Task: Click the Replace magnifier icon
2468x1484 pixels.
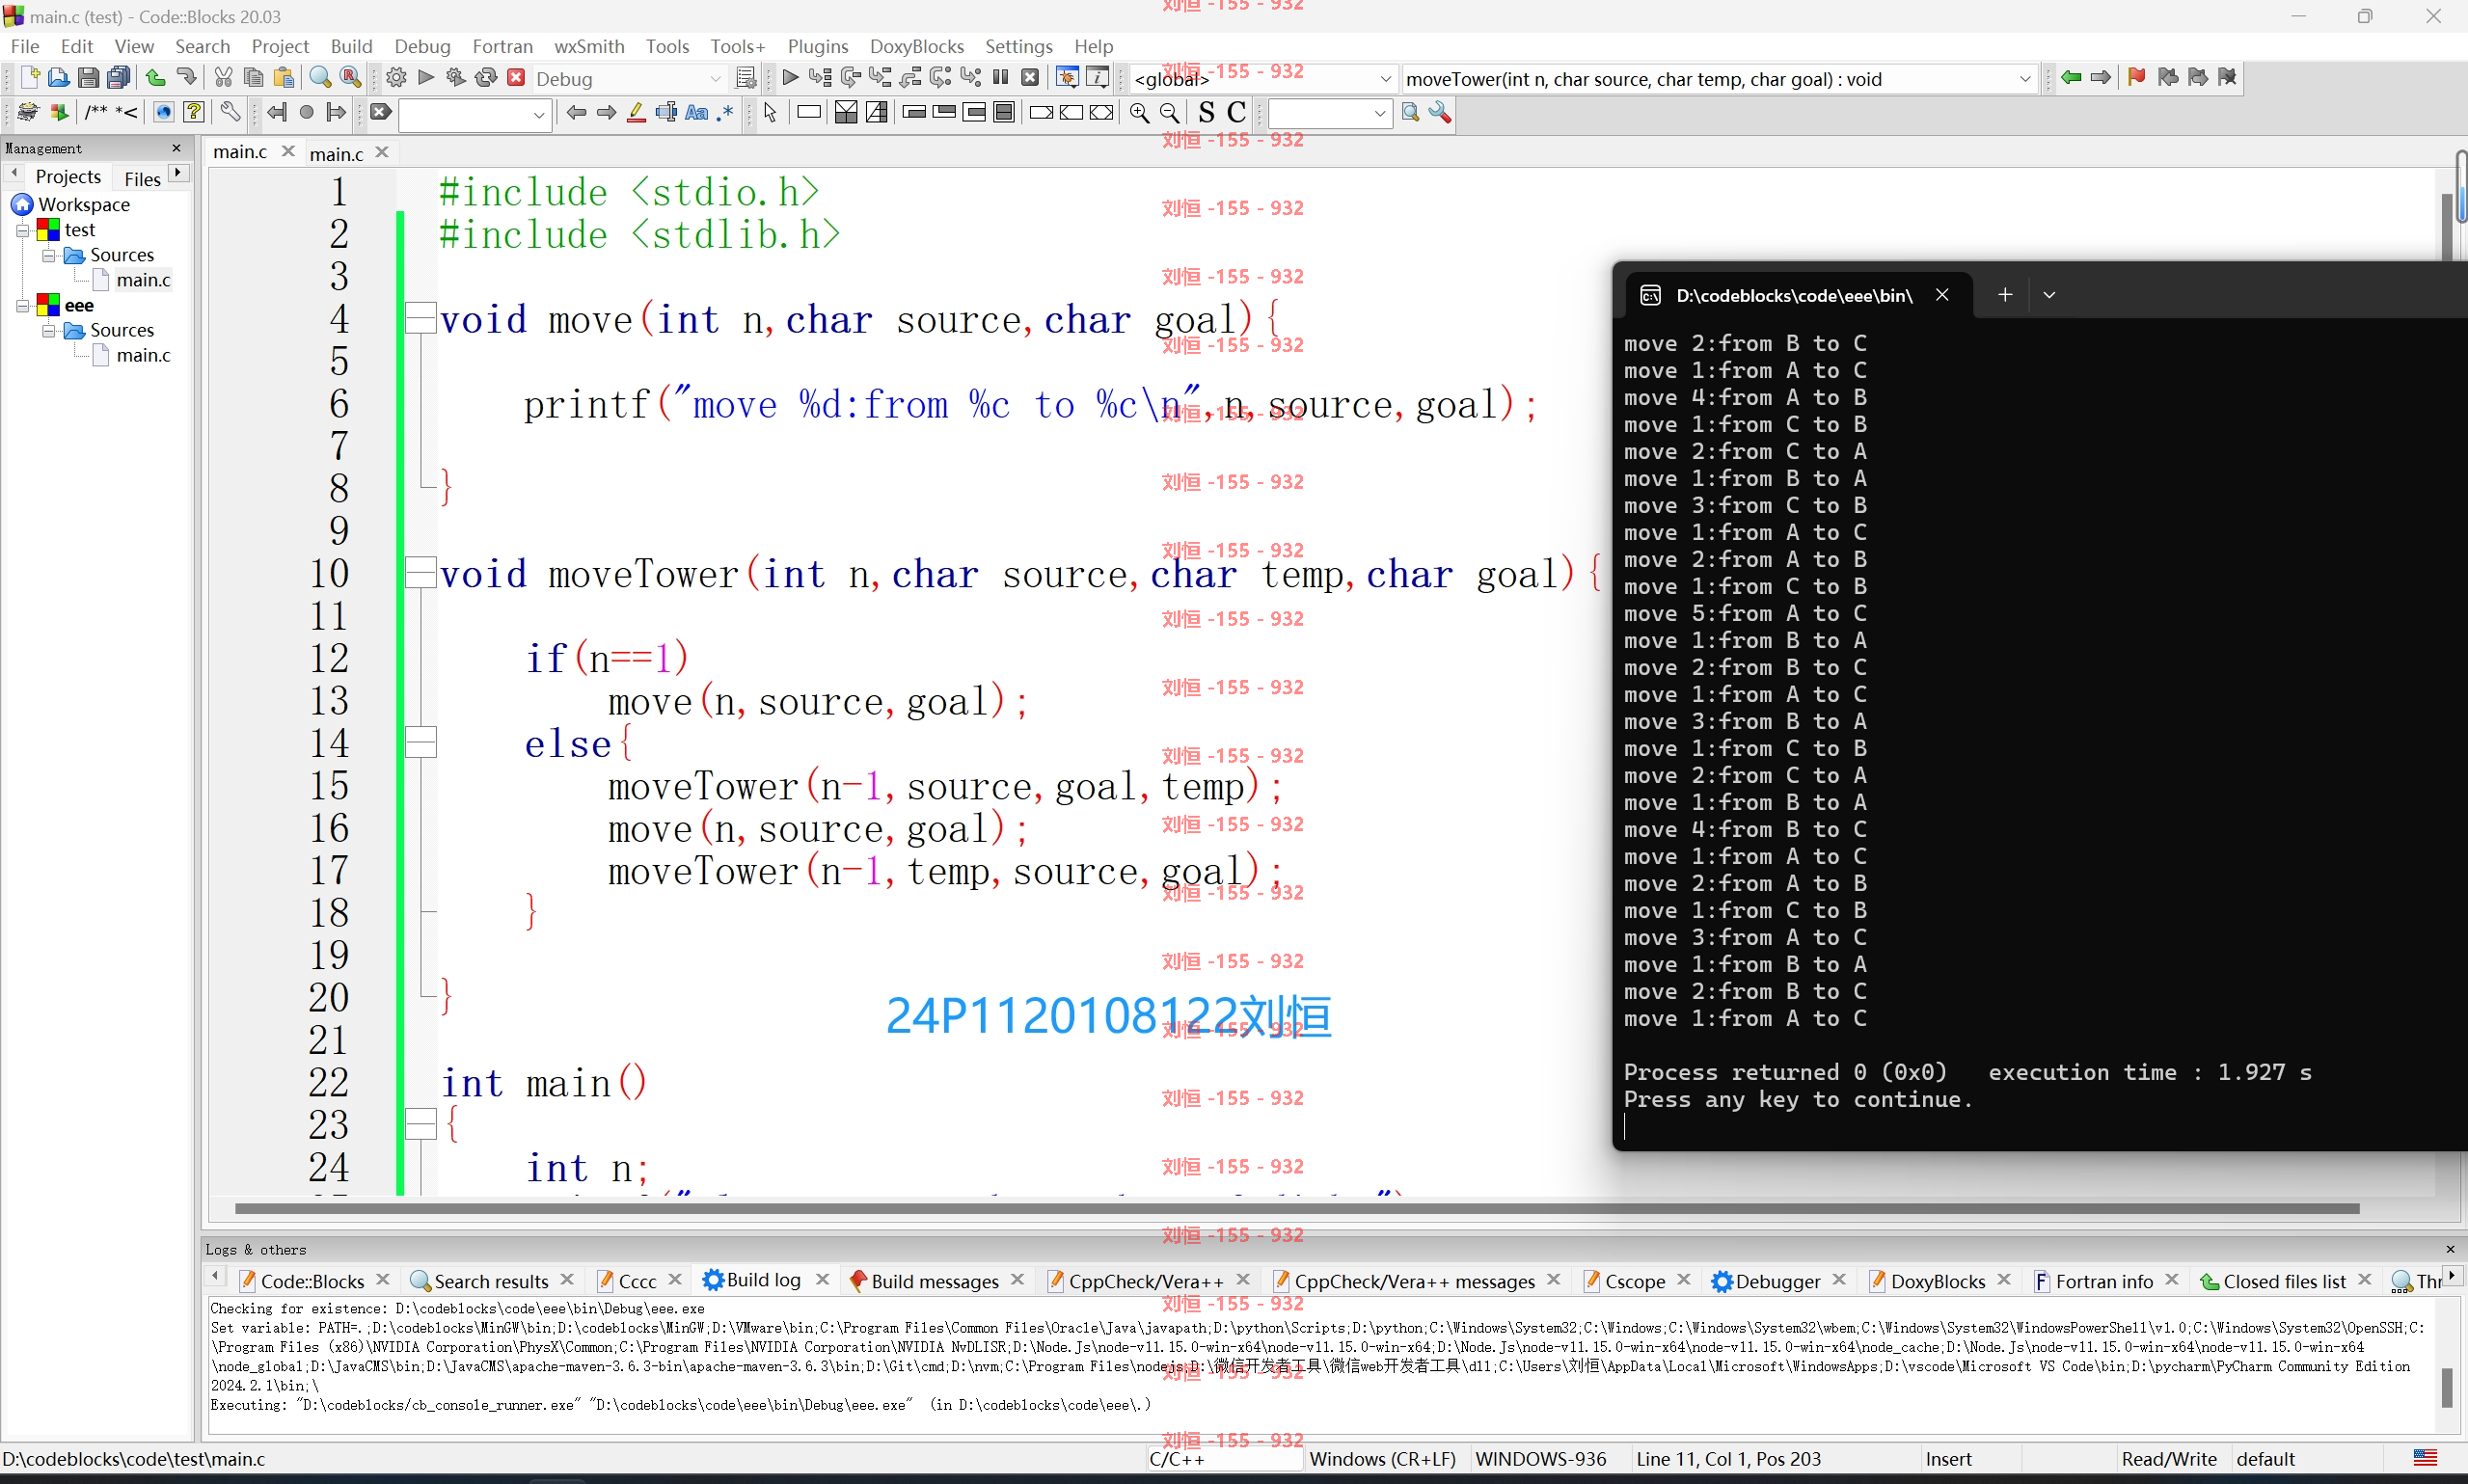Action: coord(350,77)
